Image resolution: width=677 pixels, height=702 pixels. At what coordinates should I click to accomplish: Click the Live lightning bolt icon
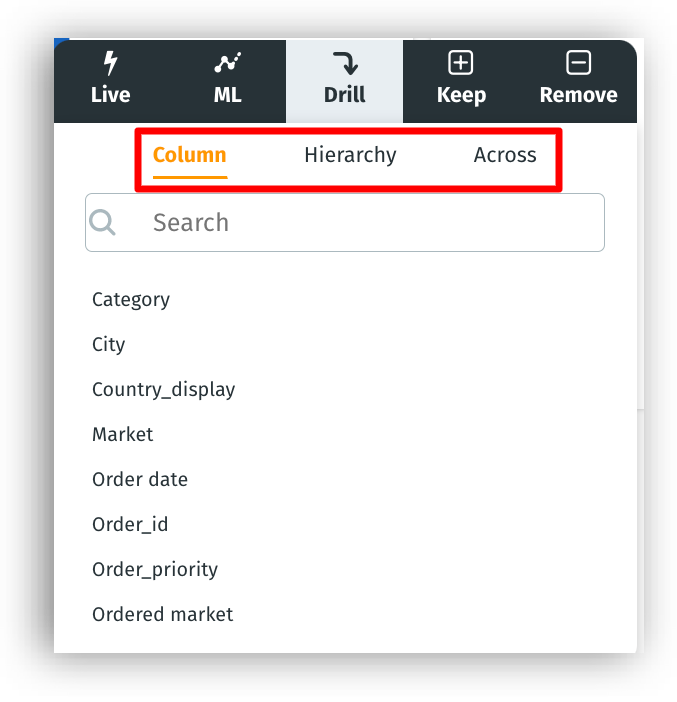pos(110,64)
